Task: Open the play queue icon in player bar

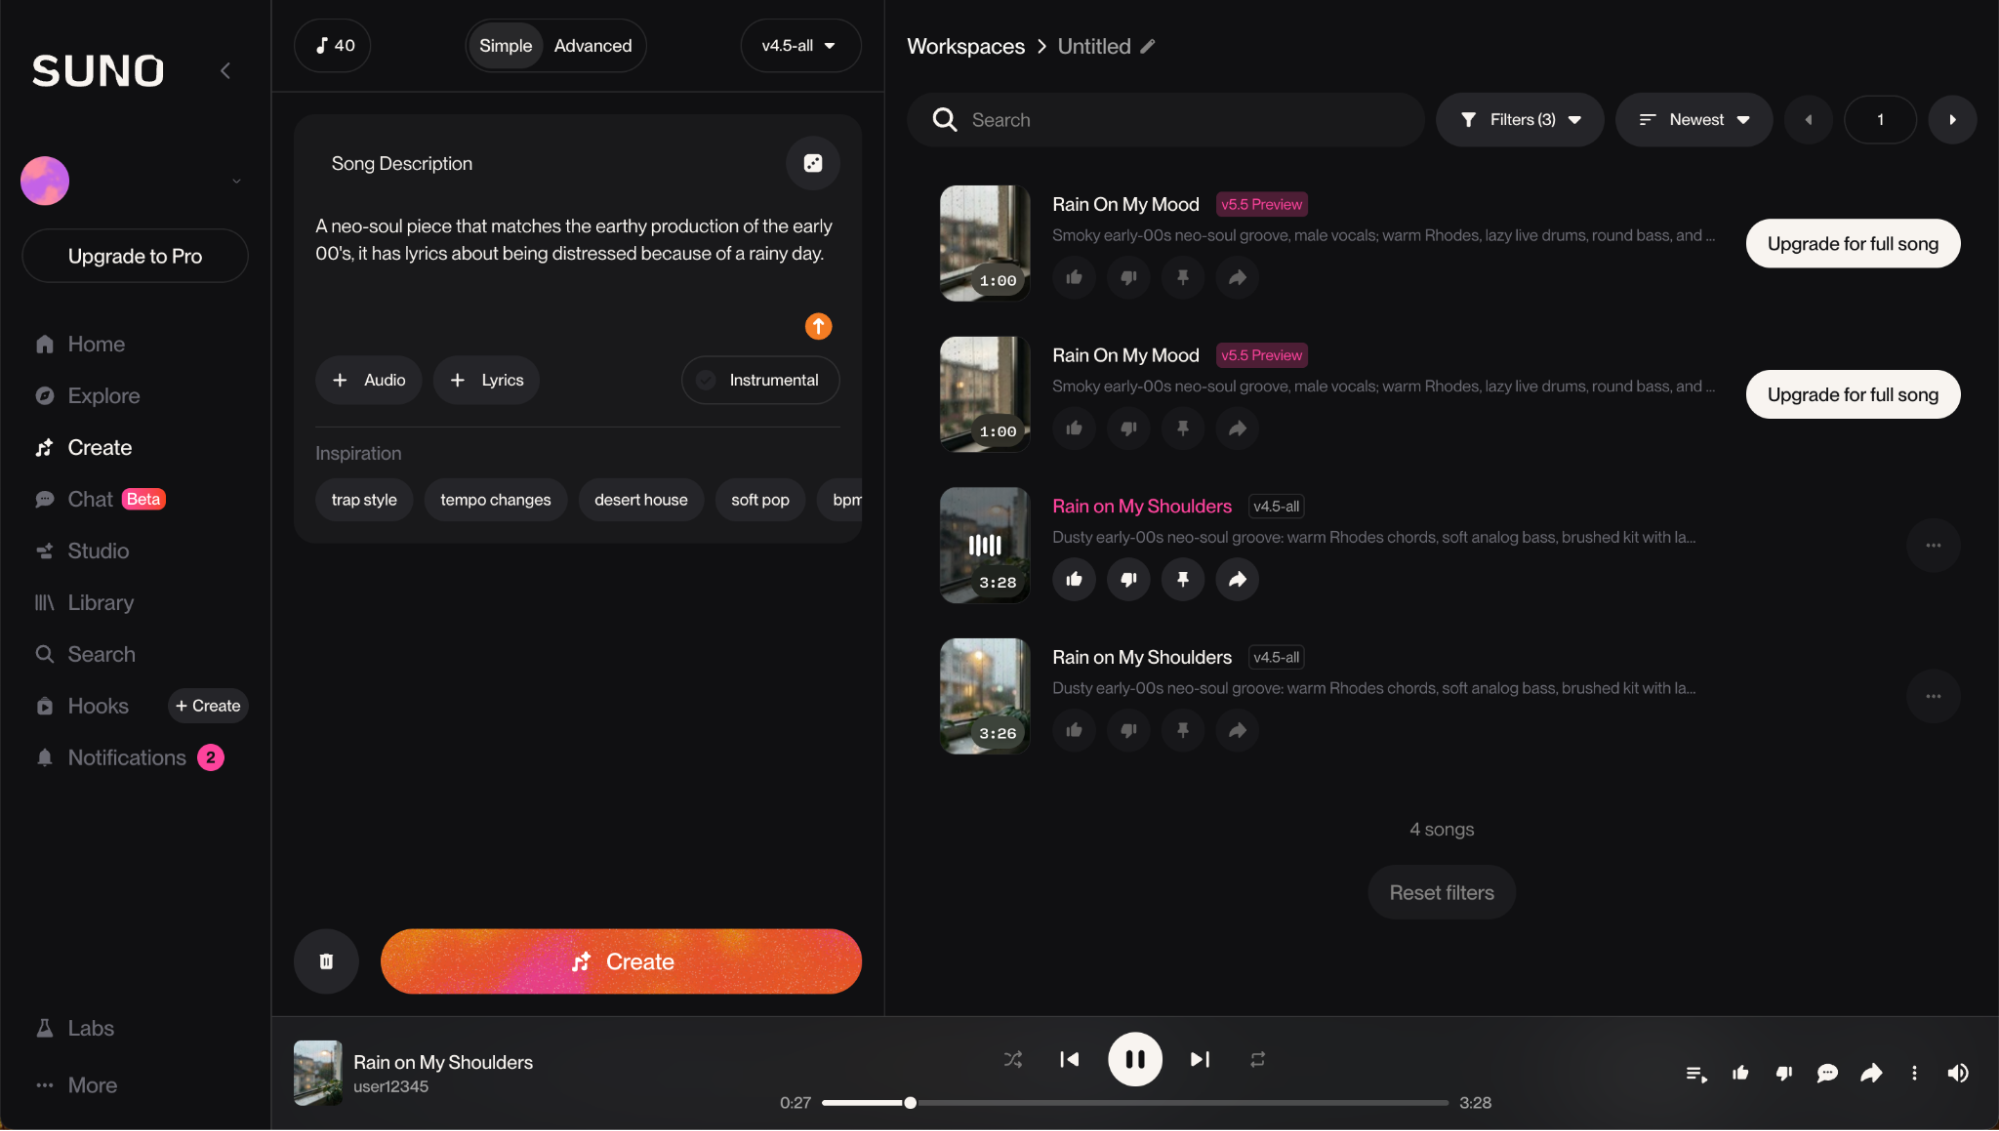Action: coord(1696,1073)
